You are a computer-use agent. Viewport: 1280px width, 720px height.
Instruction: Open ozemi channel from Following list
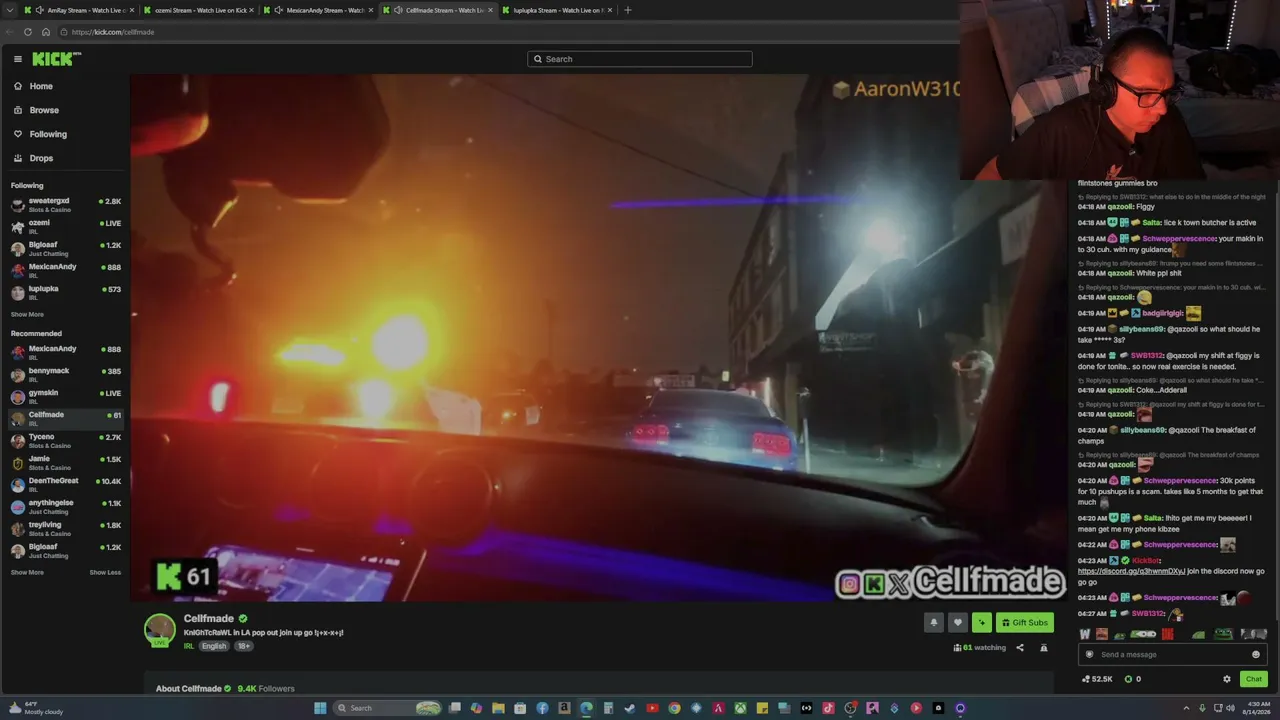(x=65, y=227)
